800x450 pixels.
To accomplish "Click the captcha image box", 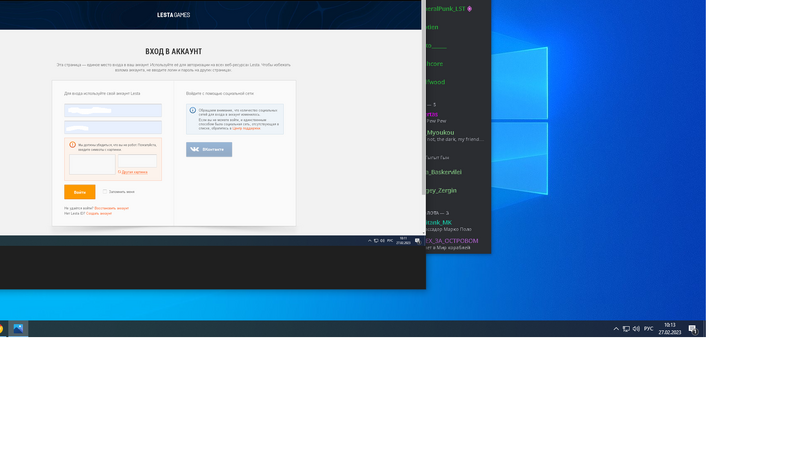I will pyautogui.click(x=92, y=165).
